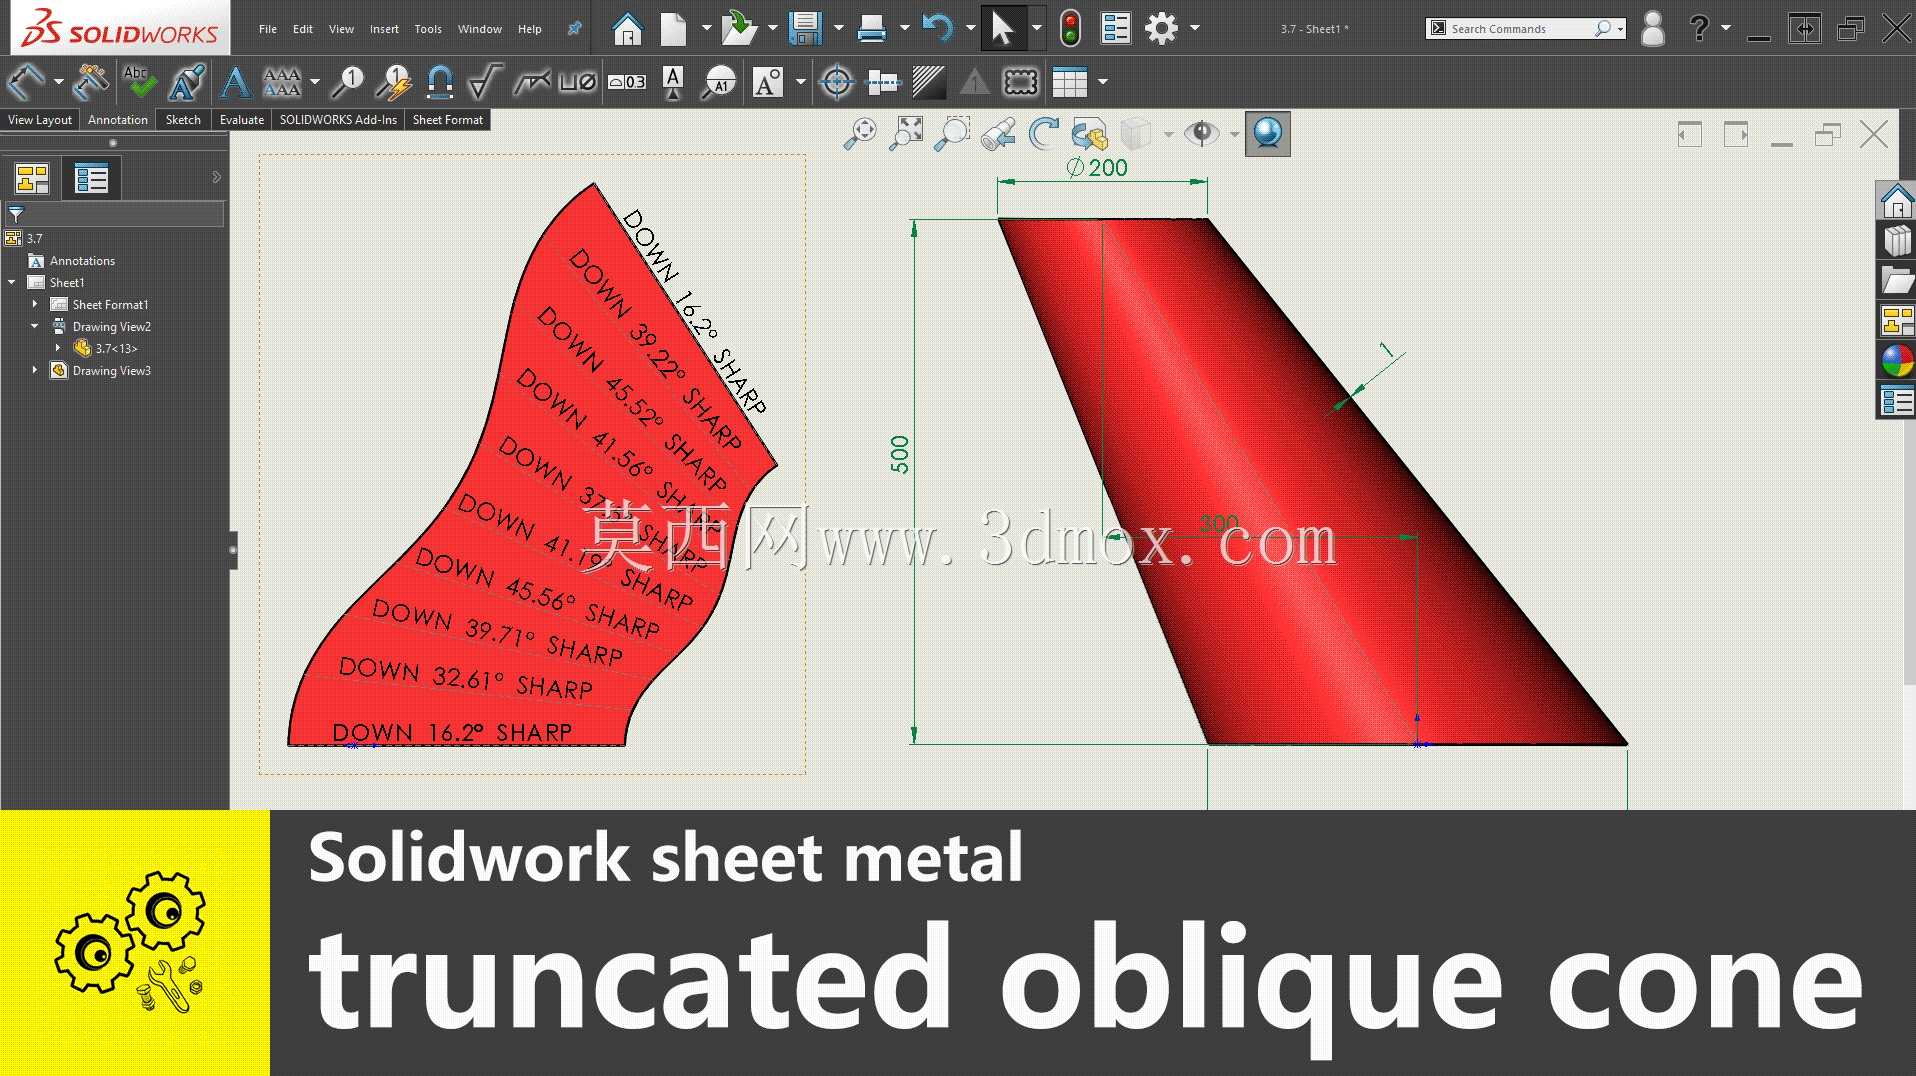Open the Insert menu
Image resolution: width=1916 pixels, height=1076 pixels.
384,29
